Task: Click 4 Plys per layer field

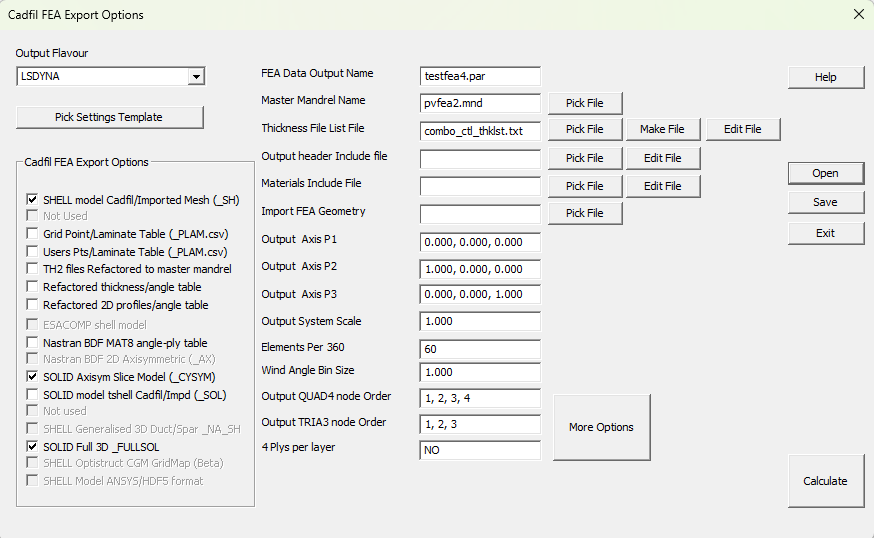Action: point(480,450)
